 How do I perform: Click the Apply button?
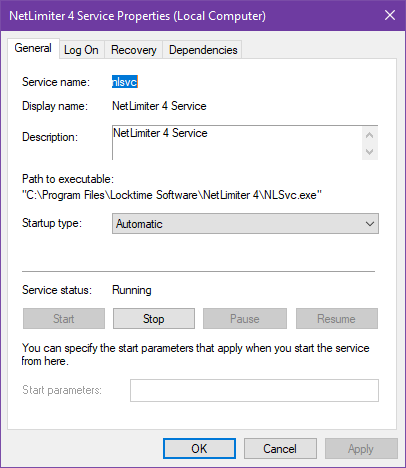pyautogui.click(x=361, y=449)
